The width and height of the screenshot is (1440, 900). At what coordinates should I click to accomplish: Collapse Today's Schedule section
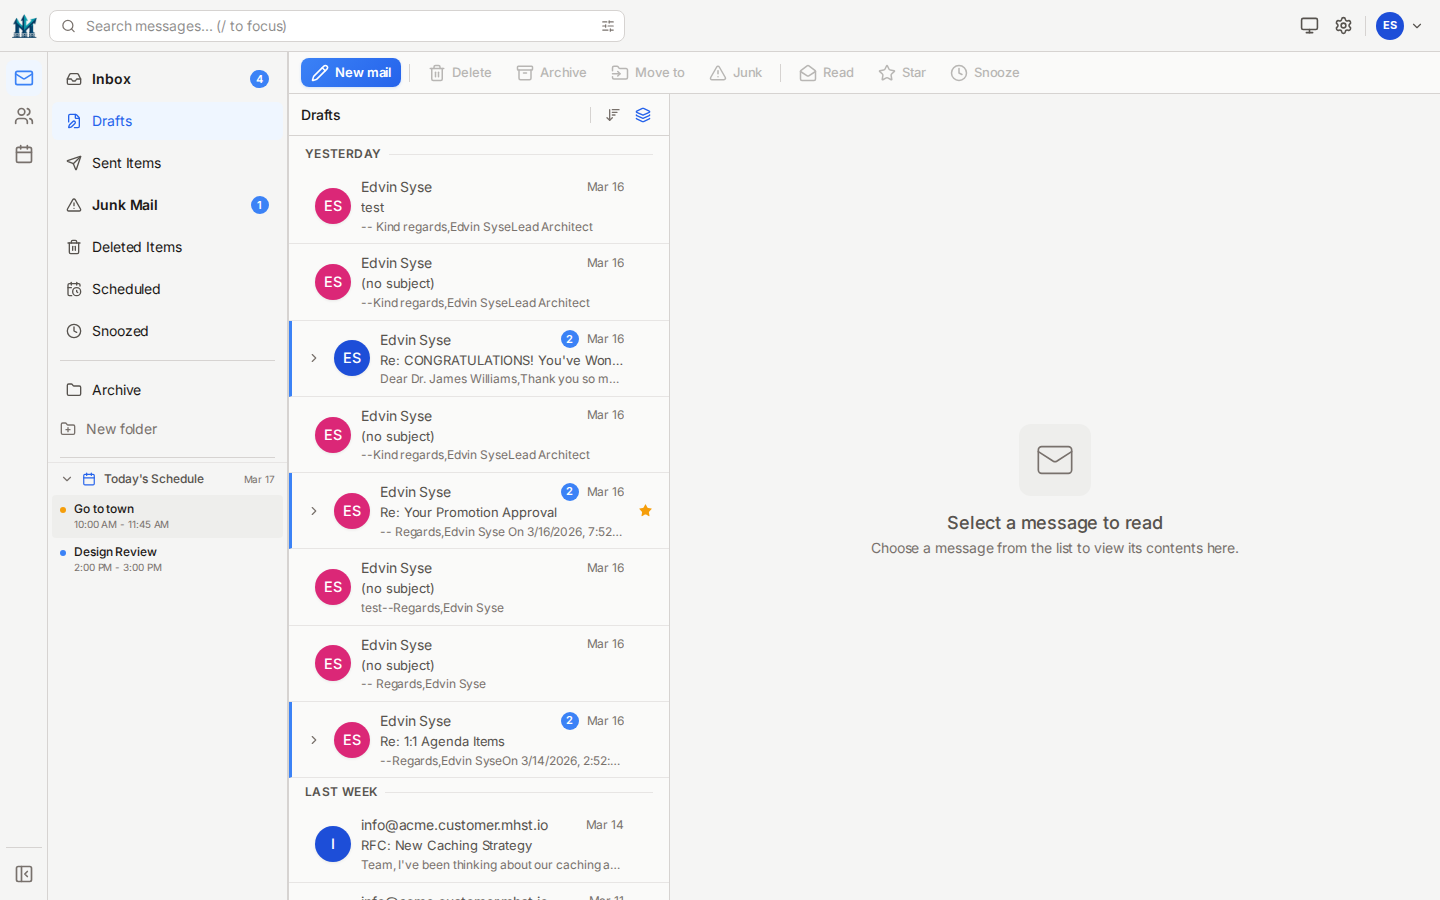(67, 479)
